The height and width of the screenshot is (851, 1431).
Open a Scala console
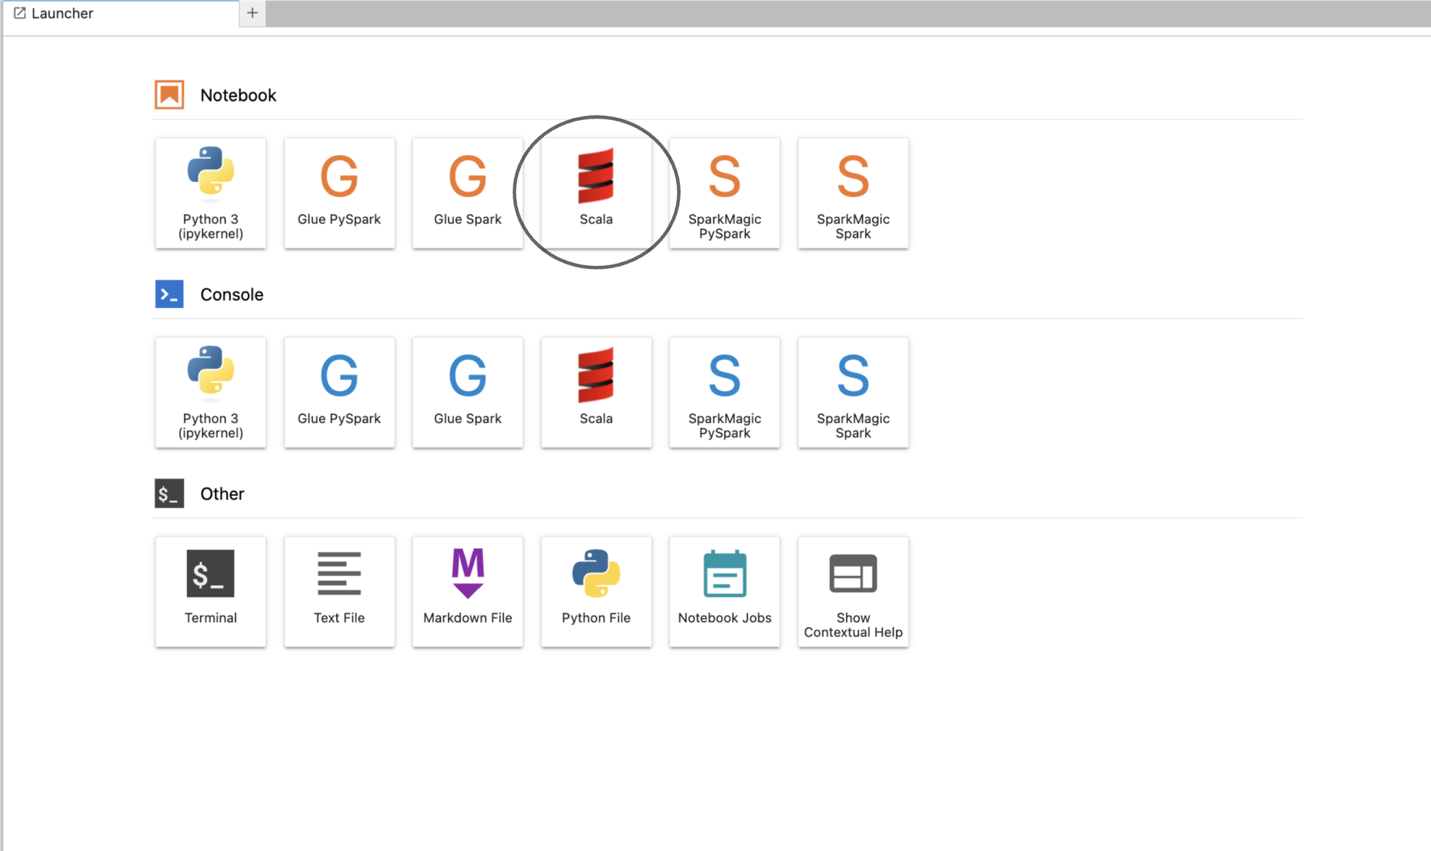596,392
